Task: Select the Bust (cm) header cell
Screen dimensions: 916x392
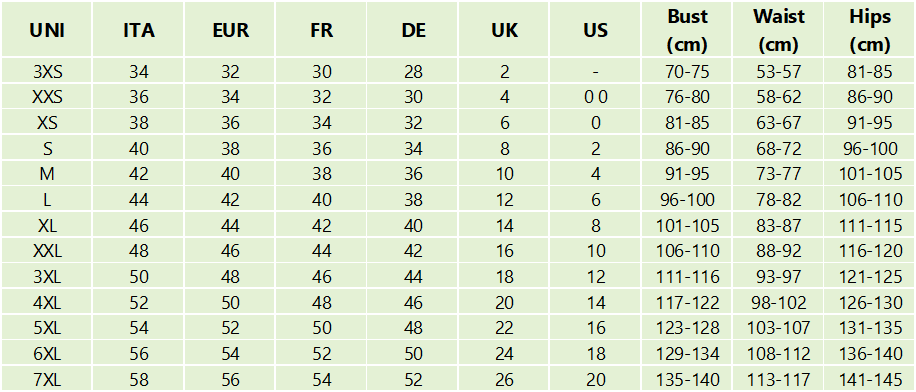Action: 687,30
